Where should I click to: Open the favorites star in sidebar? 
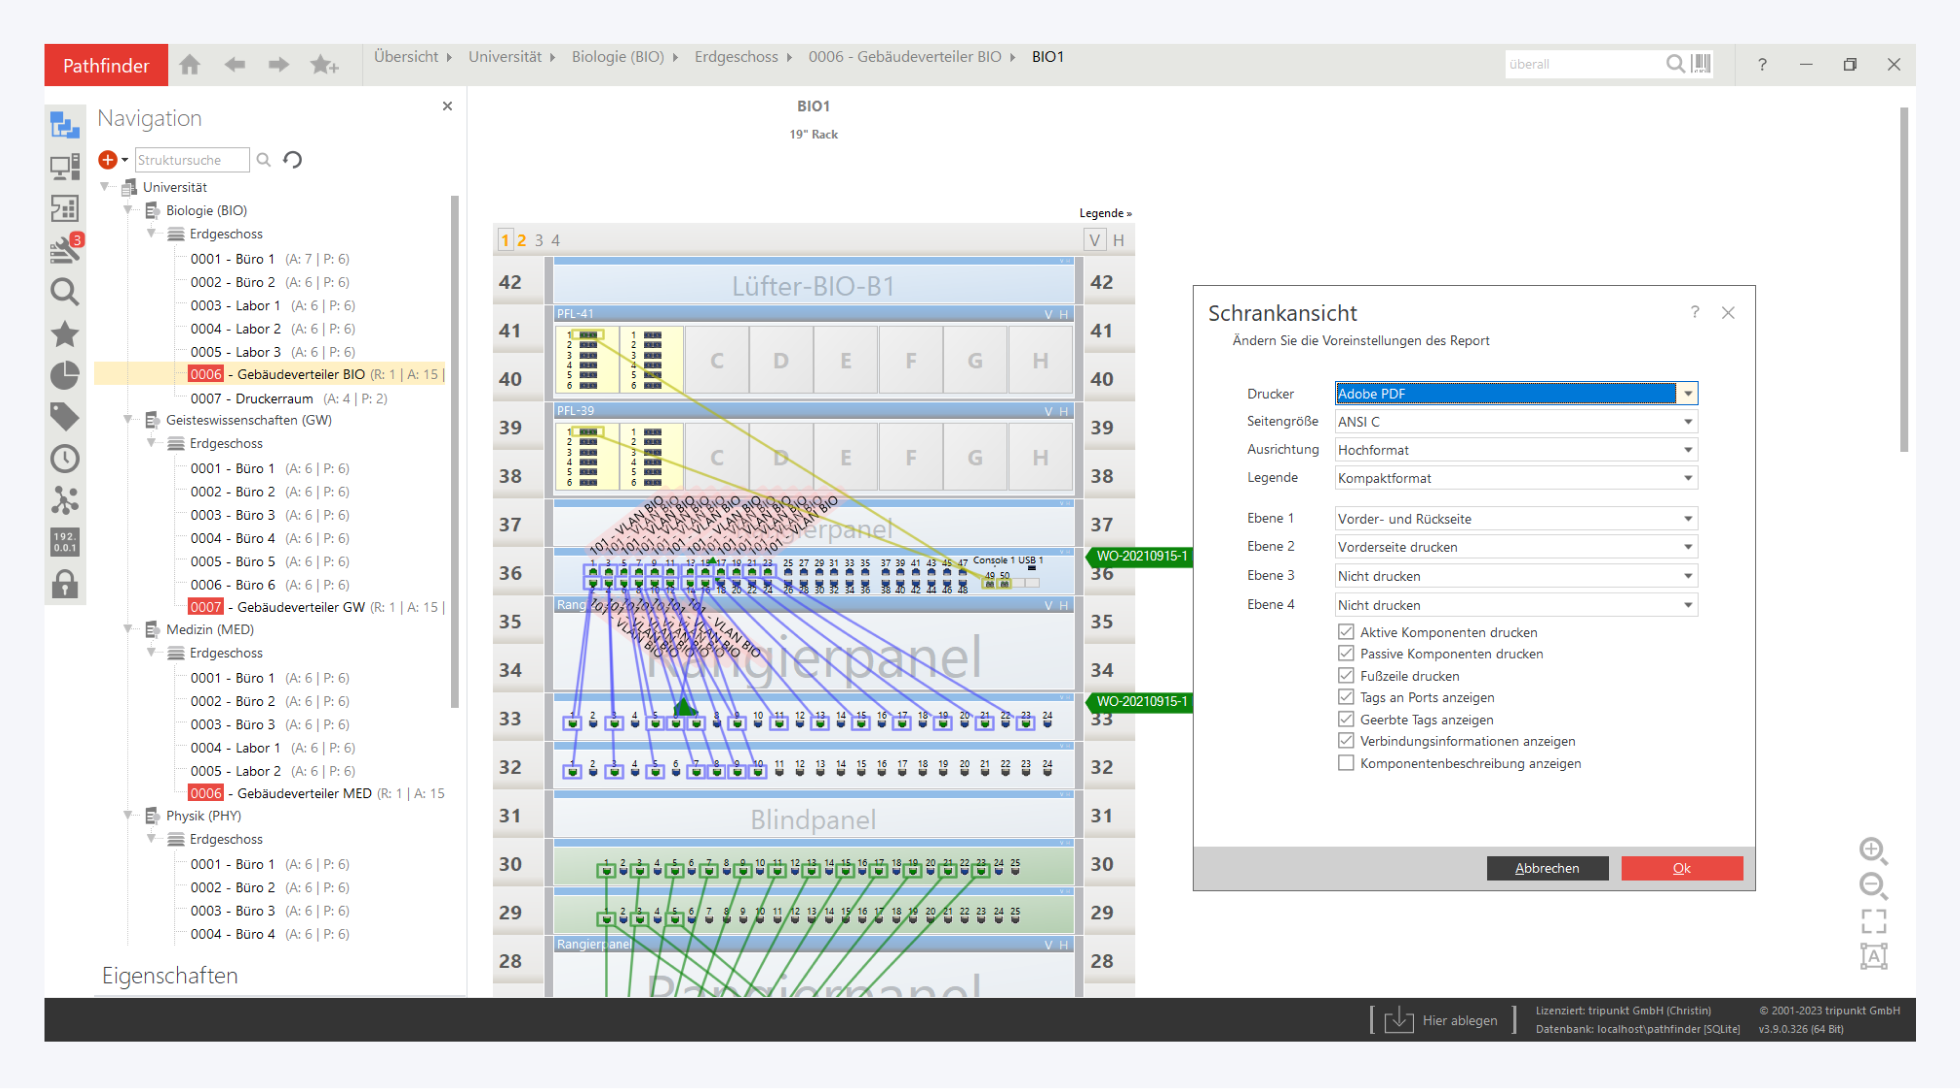[x=65, y=334]
